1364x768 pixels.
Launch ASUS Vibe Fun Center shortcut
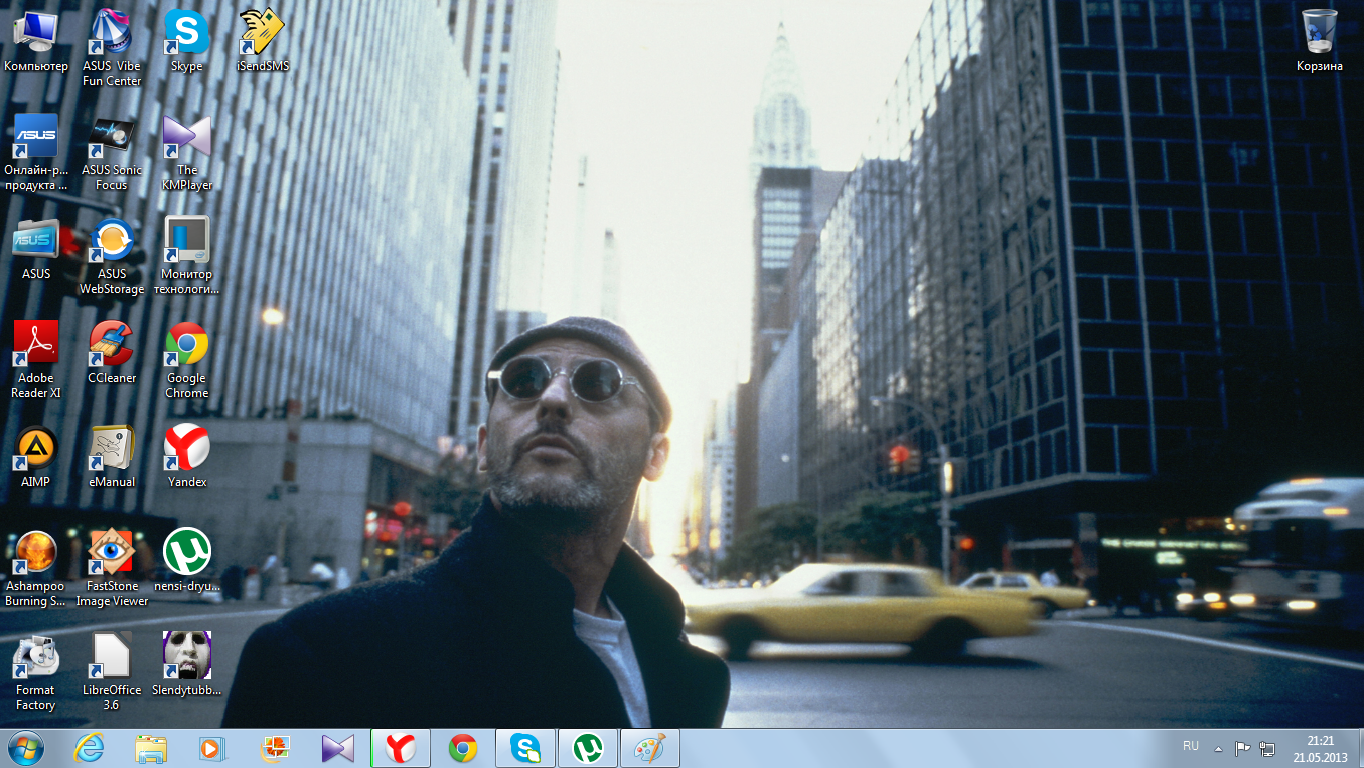point(112,48)
